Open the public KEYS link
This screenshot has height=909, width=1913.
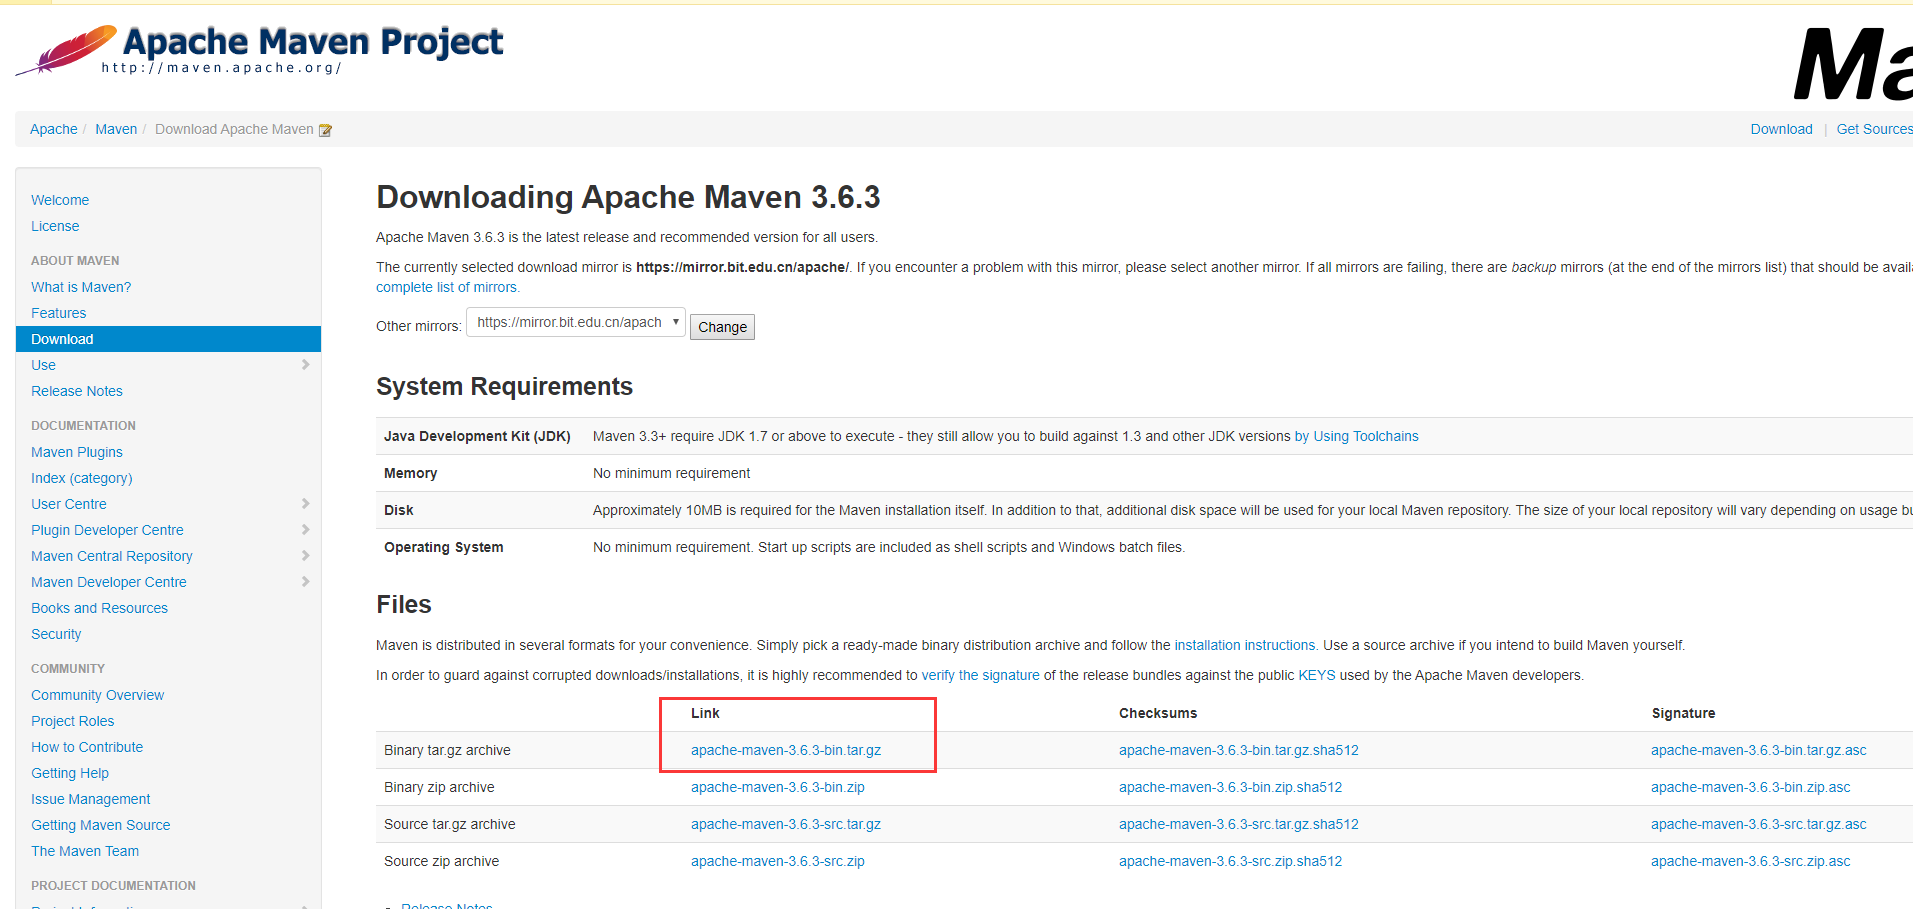click(x=1316, y=675)
